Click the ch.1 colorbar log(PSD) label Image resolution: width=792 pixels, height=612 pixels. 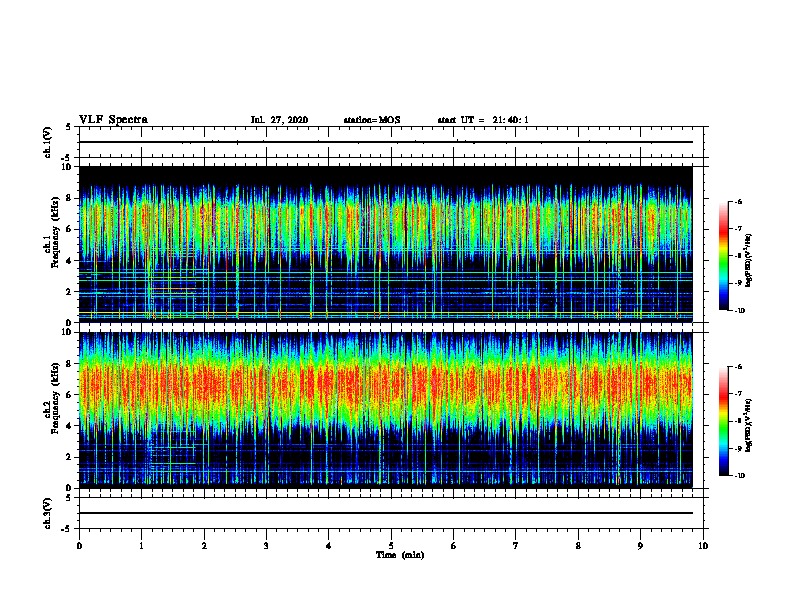point(749,261)
